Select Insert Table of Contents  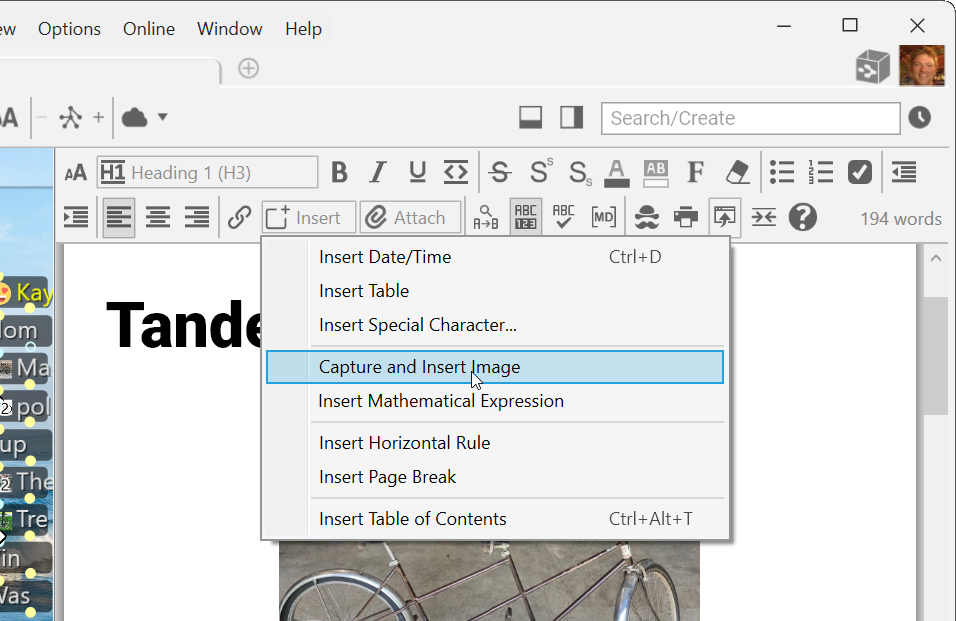pos(412,519)
